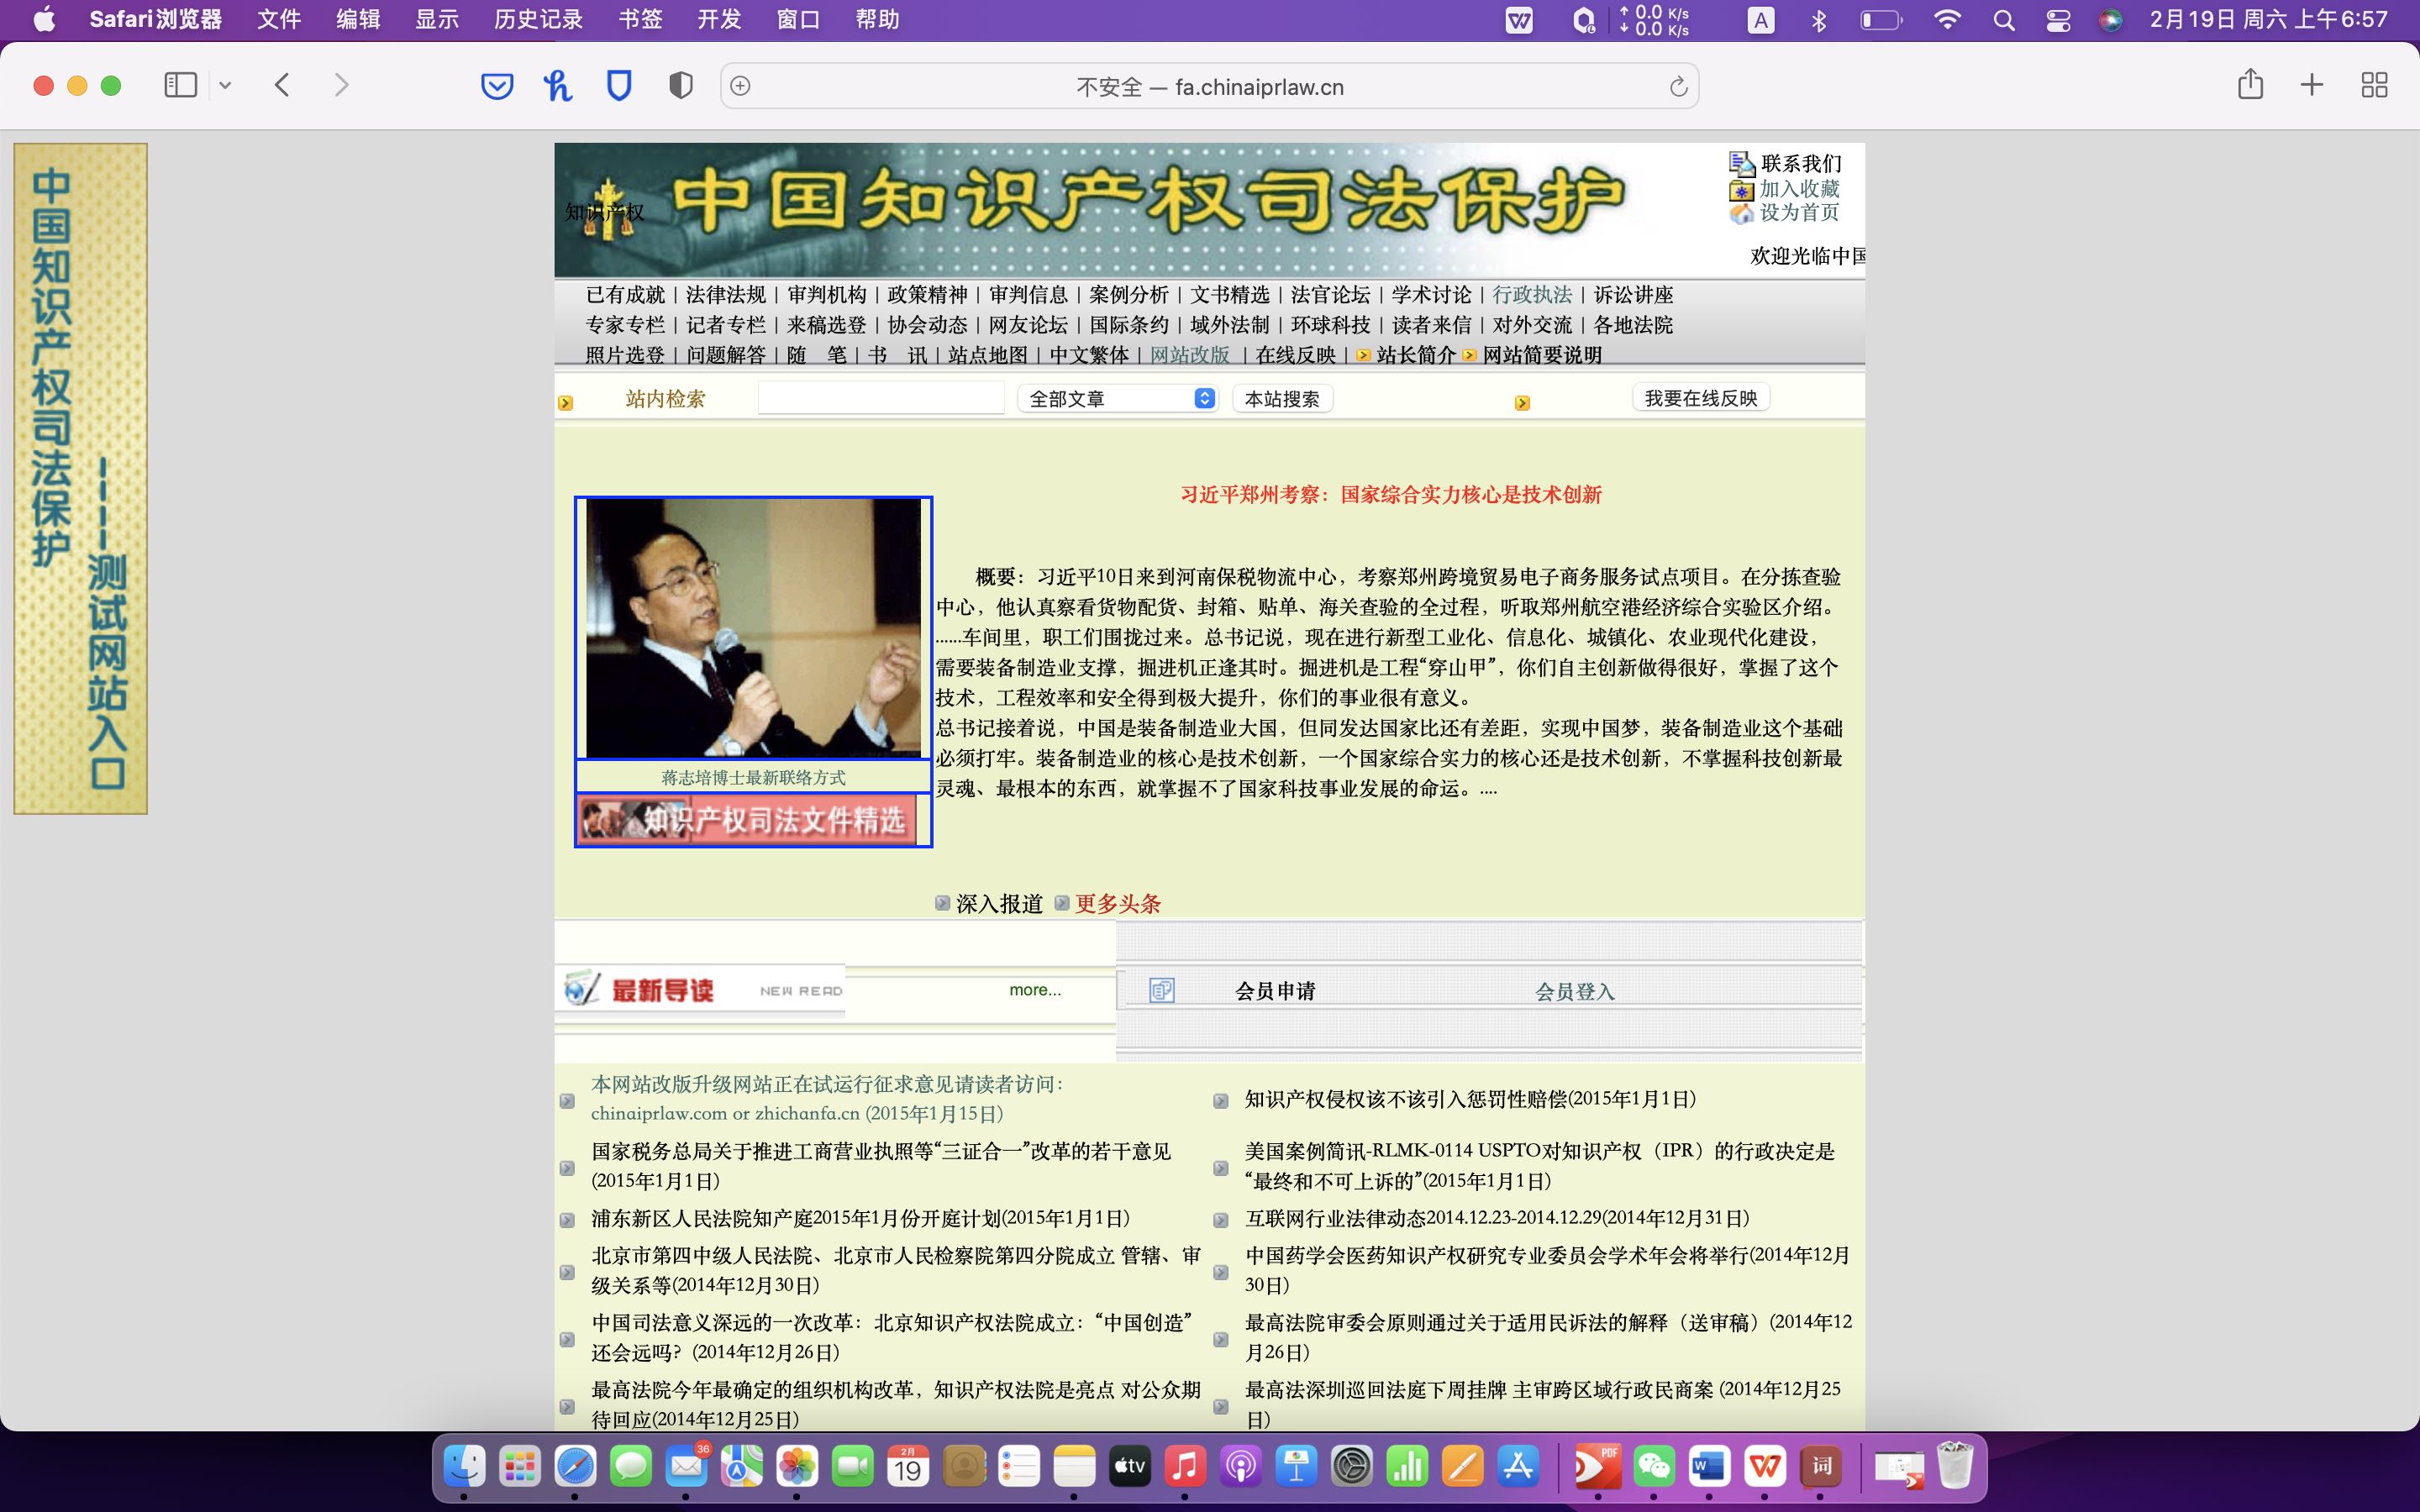Click the 站内检索 search input field

(881, 398)
